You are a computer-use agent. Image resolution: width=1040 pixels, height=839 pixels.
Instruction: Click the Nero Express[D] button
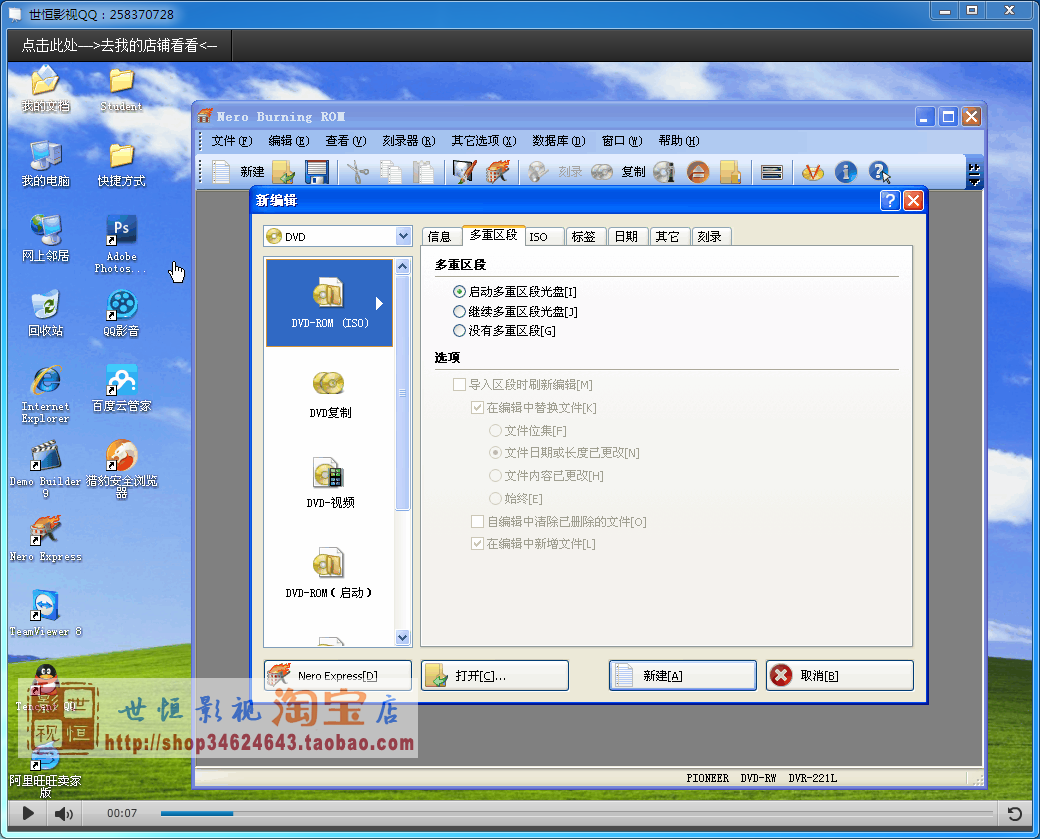tap(338, 675)
